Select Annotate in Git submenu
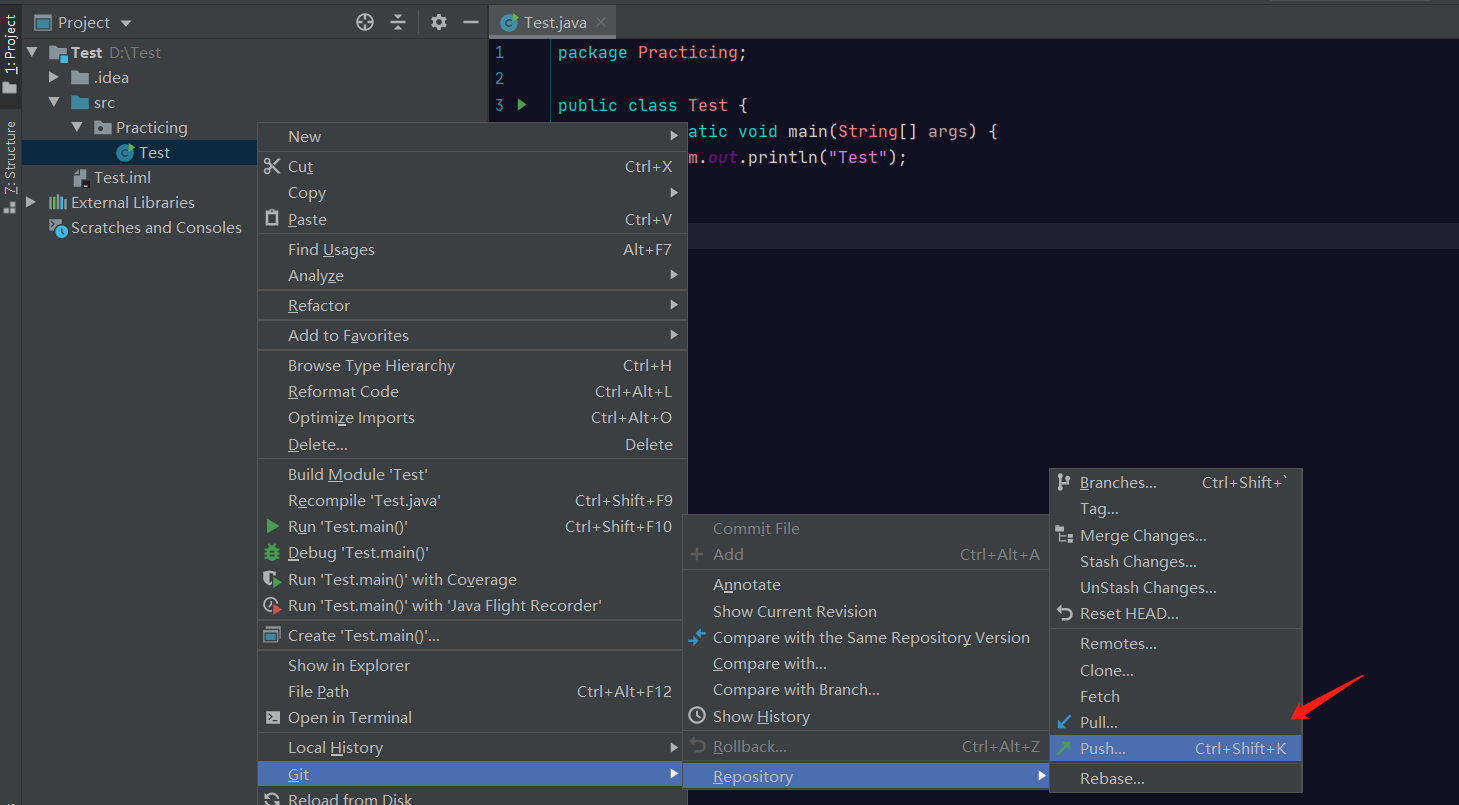The height and width of the screenshot is (805, 1459). 866,584
